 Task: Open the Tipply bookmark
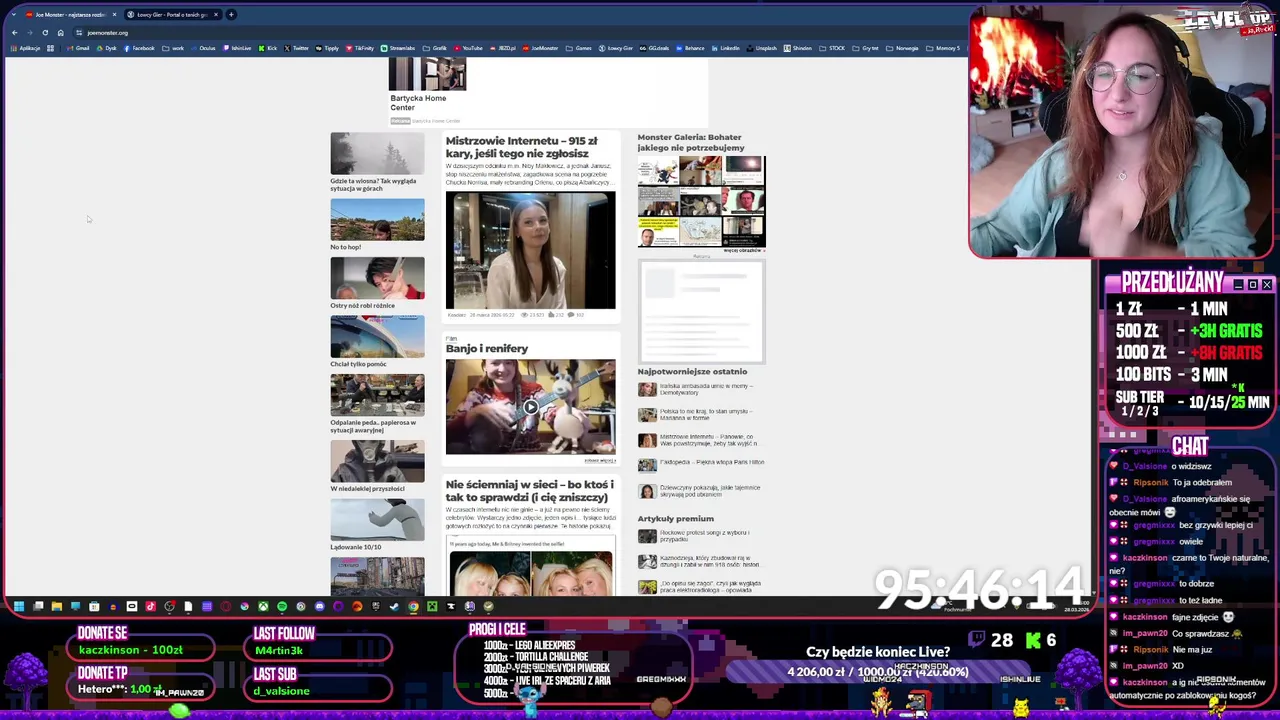pyautogui.click(x=327, y=48)
